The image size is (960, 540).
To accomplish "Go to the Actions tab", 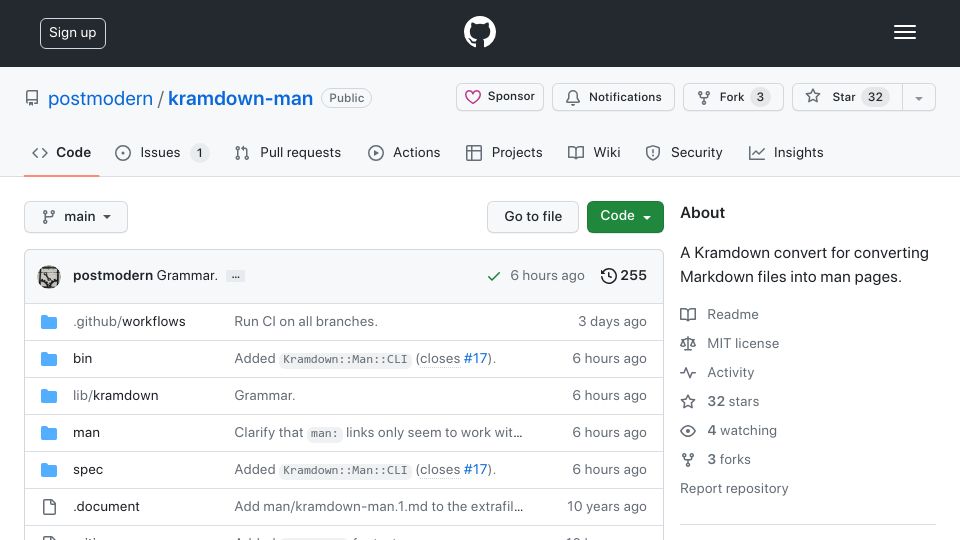I will tap(404, 152).
